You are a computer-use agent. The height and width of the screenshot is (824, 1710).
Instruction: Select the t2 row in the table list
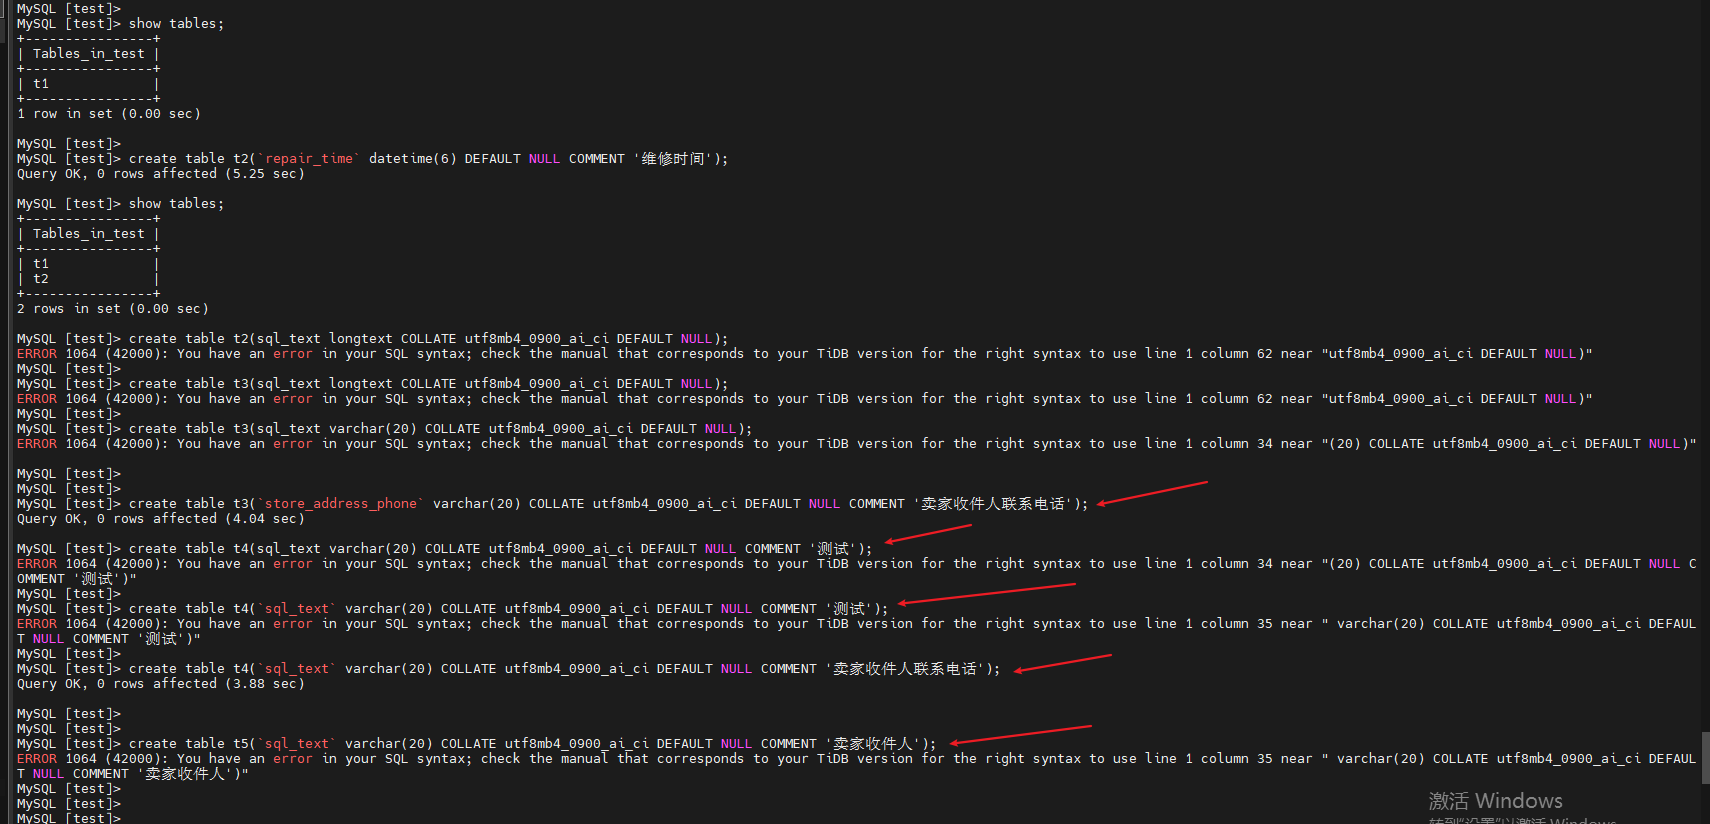coord(41,279)
